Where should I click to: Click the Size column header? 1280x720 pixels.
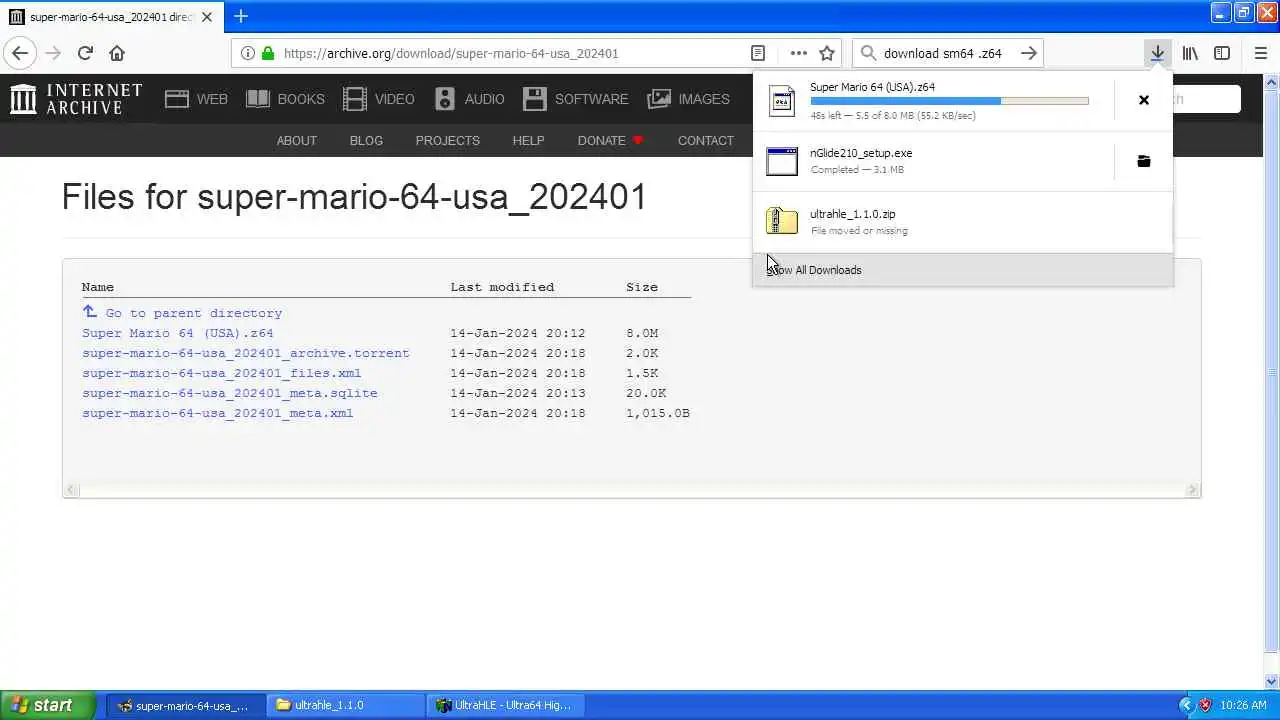point(642,287)
